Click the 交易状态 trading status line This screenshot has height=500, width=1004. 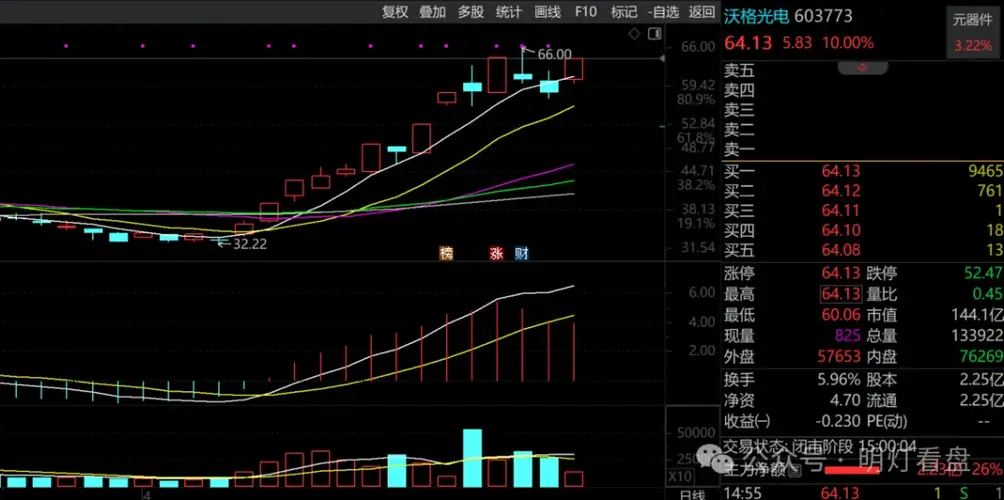pos(820,446)
